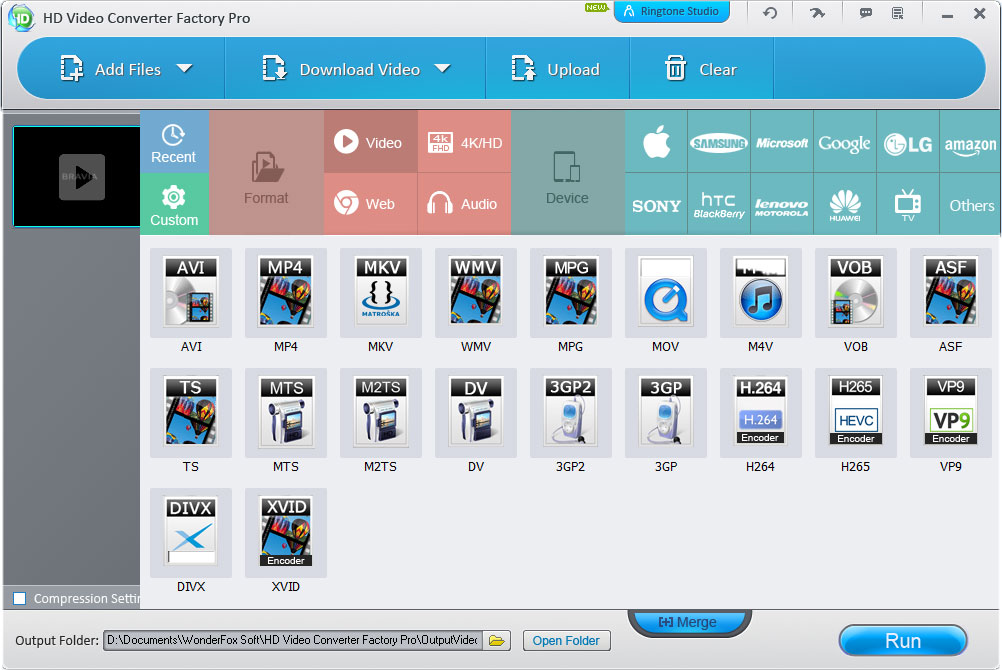This screenshot has width=1002, height=670.
Task: Select the 3GP format icon
Action: pyautogui.click(x=666, y=413)
